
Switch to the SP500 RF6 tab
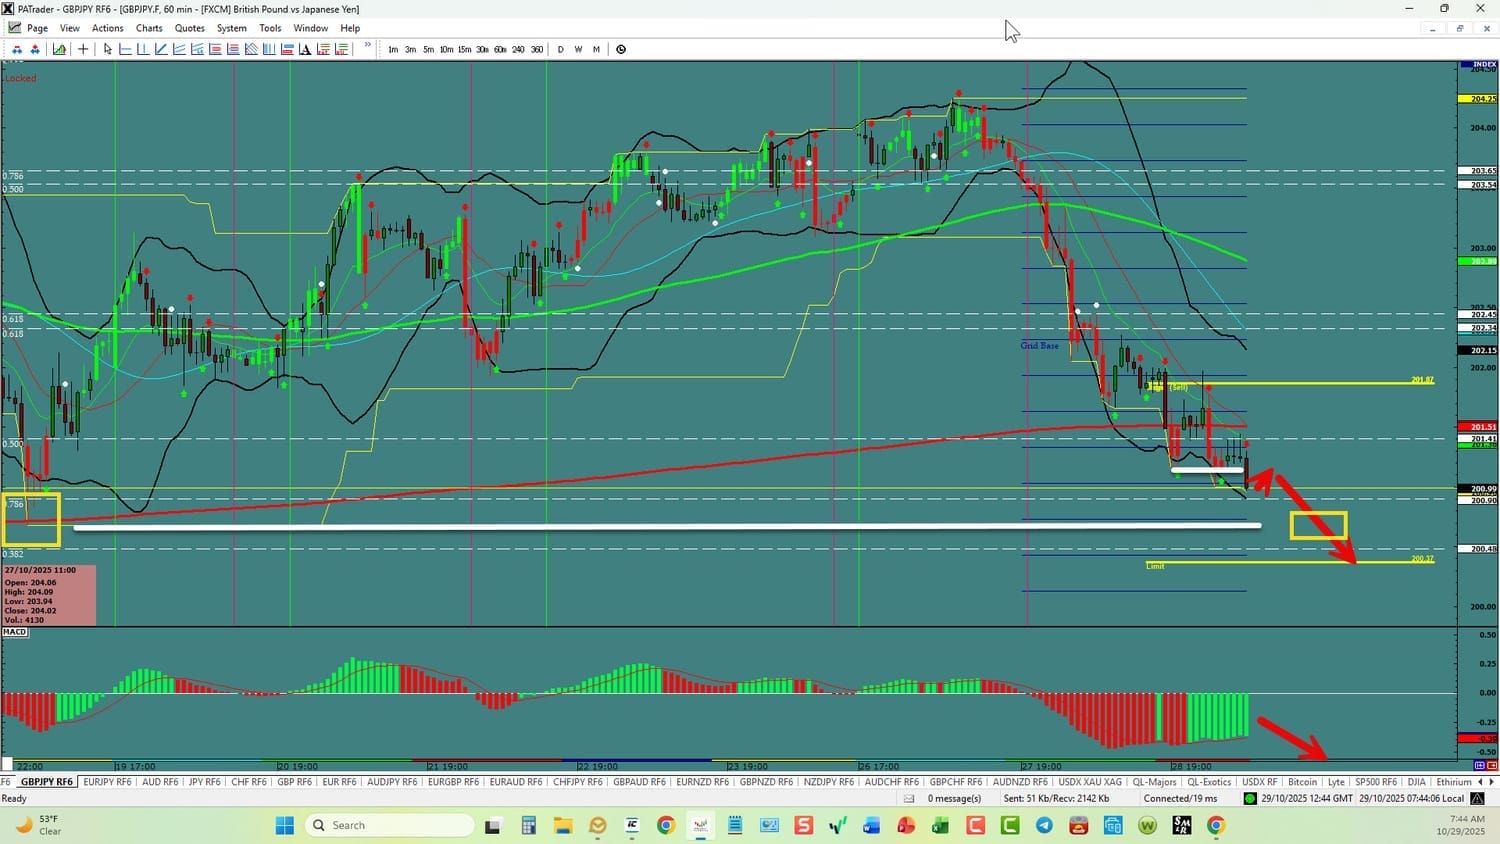pos(1376,782)
